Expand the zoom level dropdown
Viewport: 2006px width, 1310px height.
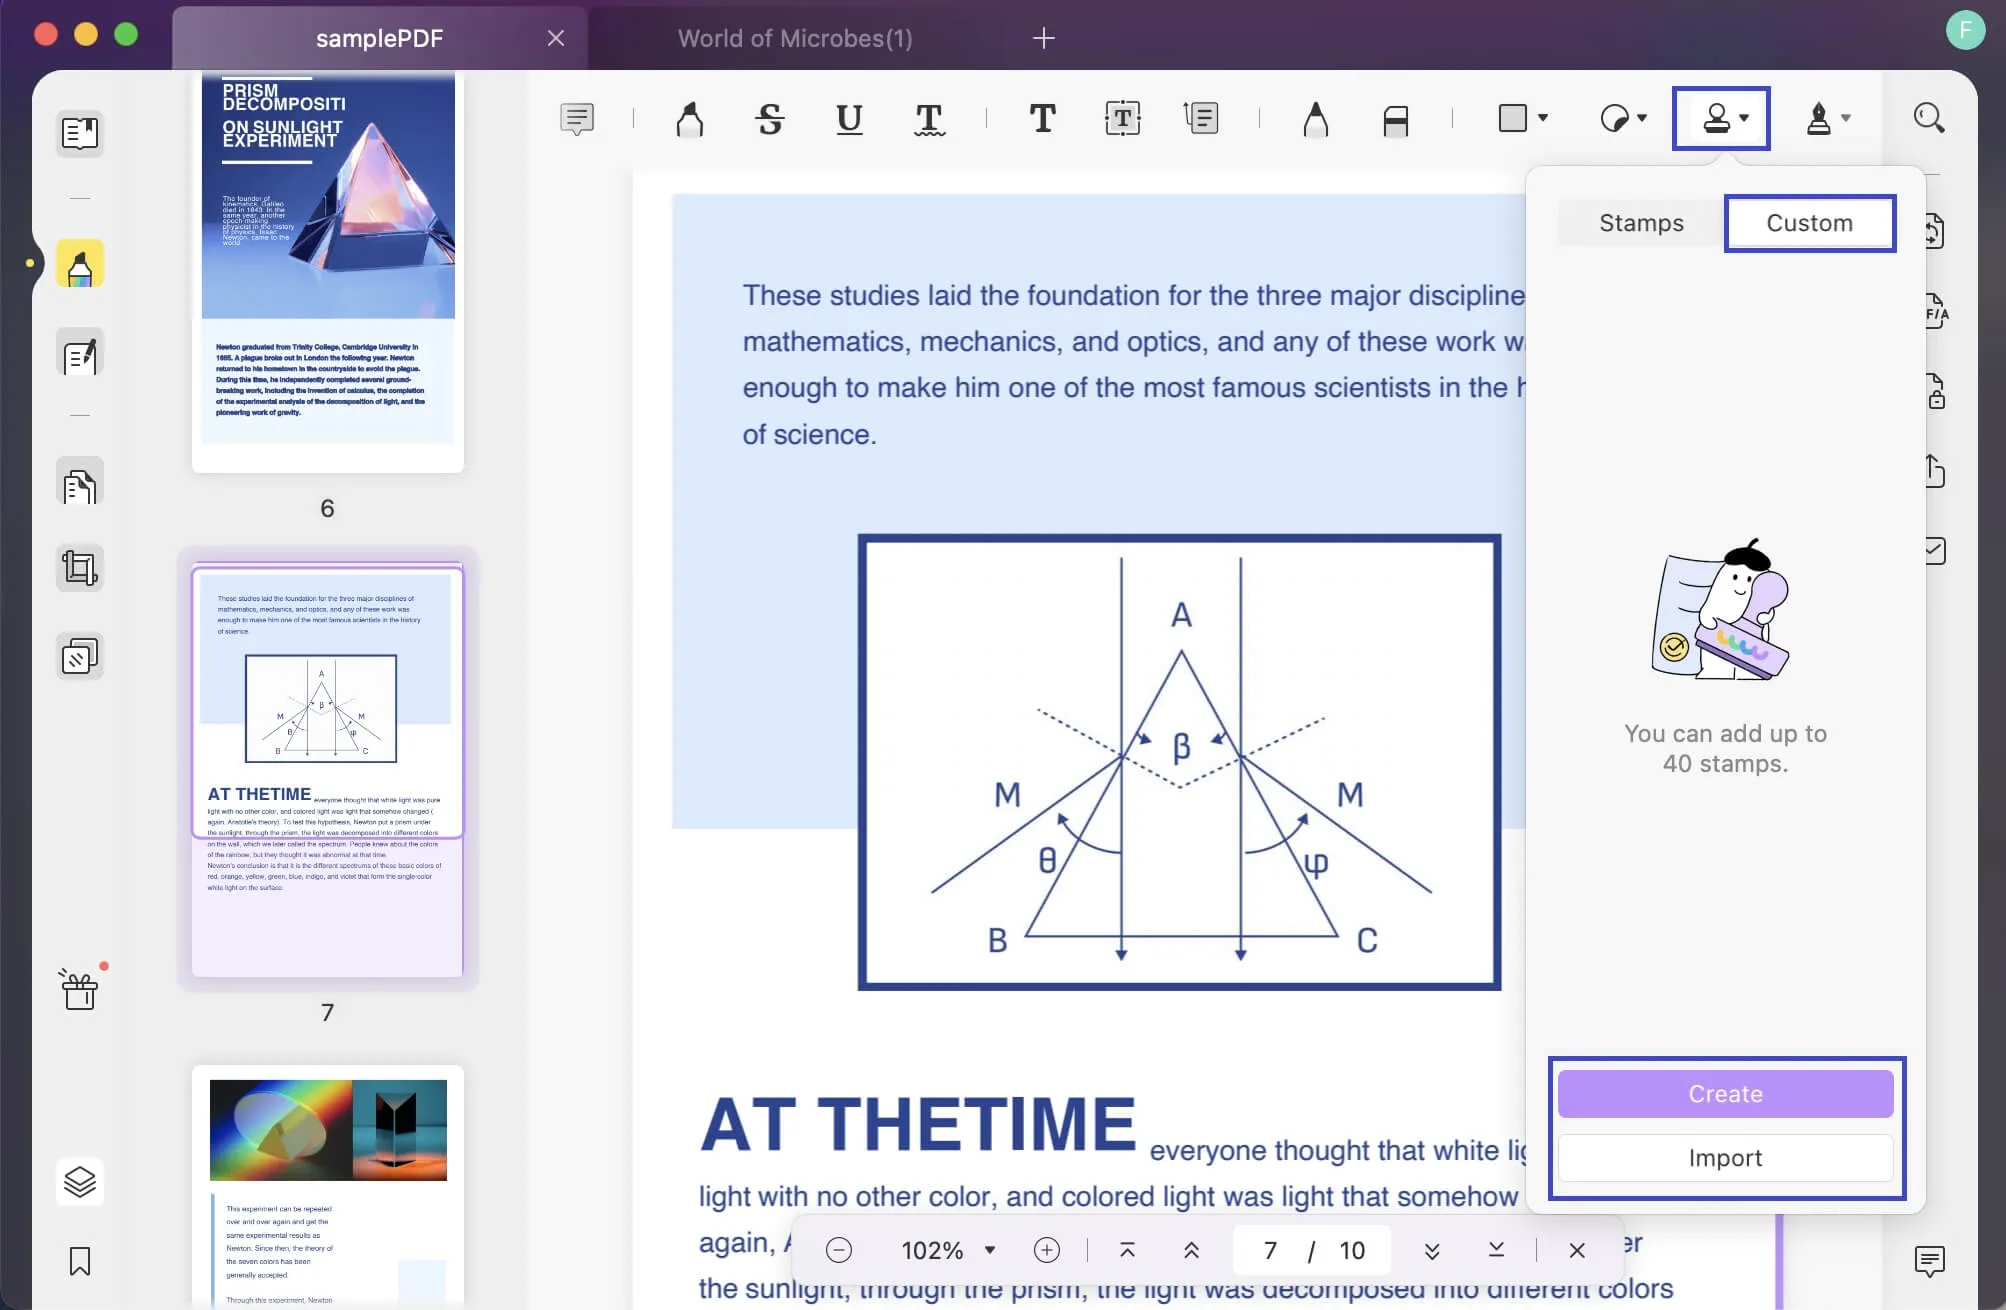coord(988,1250)
